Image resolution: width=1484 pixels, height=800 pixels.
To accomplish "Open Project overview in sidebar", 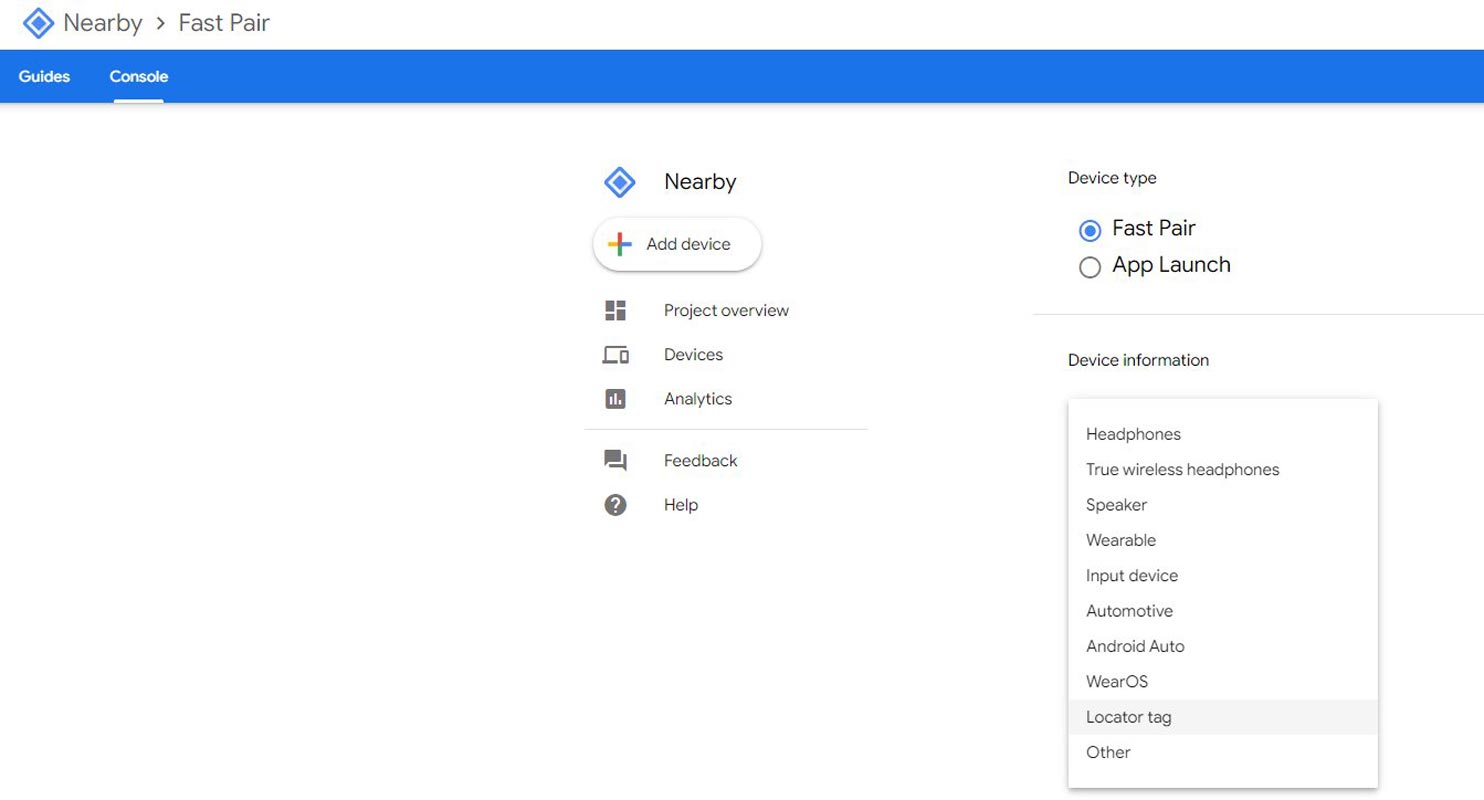I will pos(726,311).
